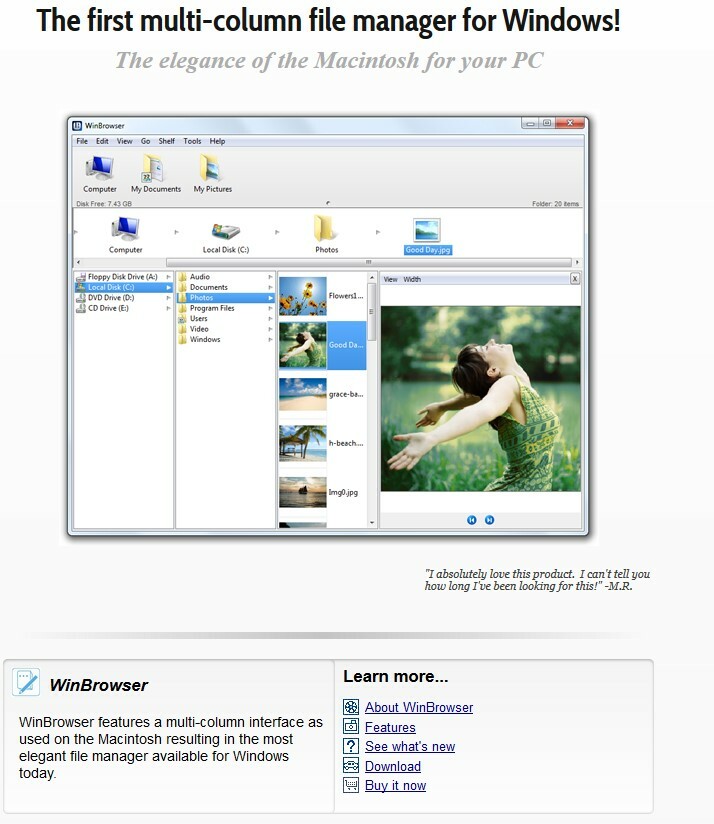Click the Features link icon
This screenshot has height=824, width=714.
coord(351,727)
